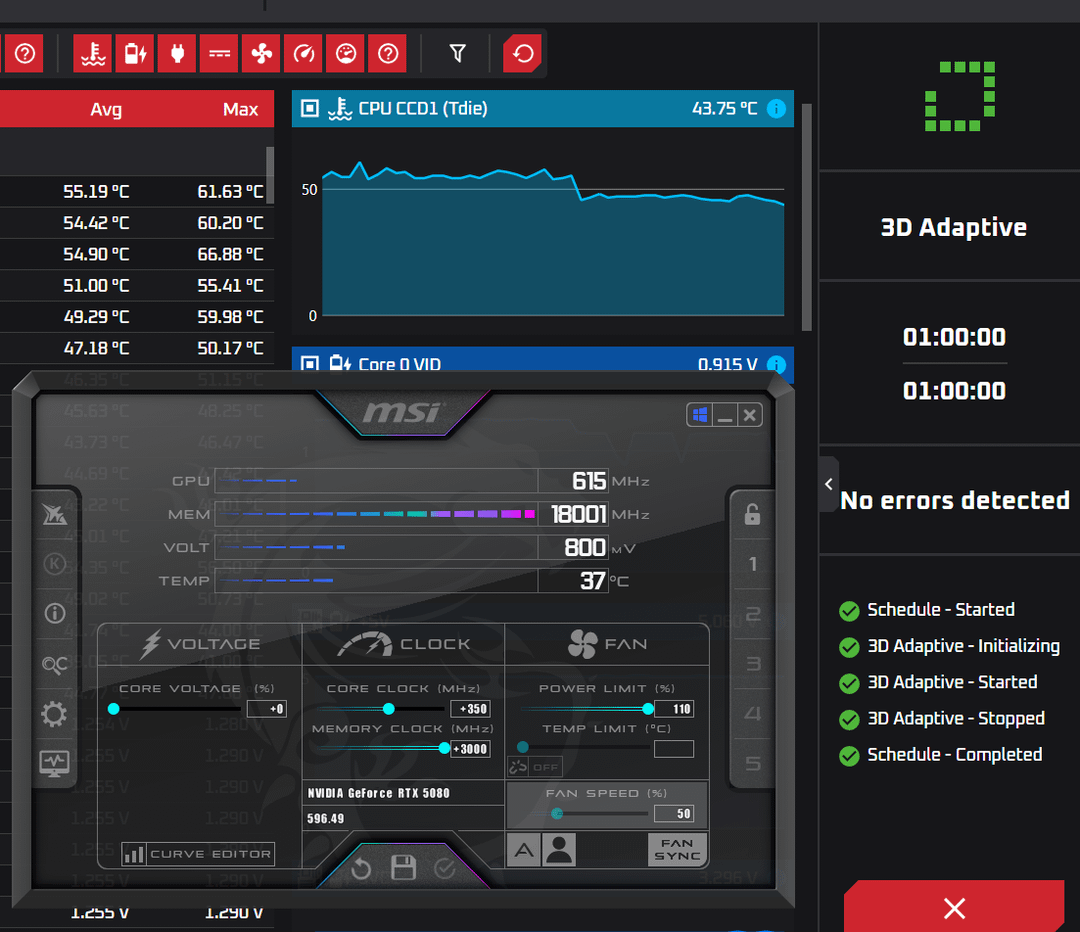1080x932 pixels.
Task: Reset Afterburner settings with the circular arrow
Action: (x=361, y=869)
